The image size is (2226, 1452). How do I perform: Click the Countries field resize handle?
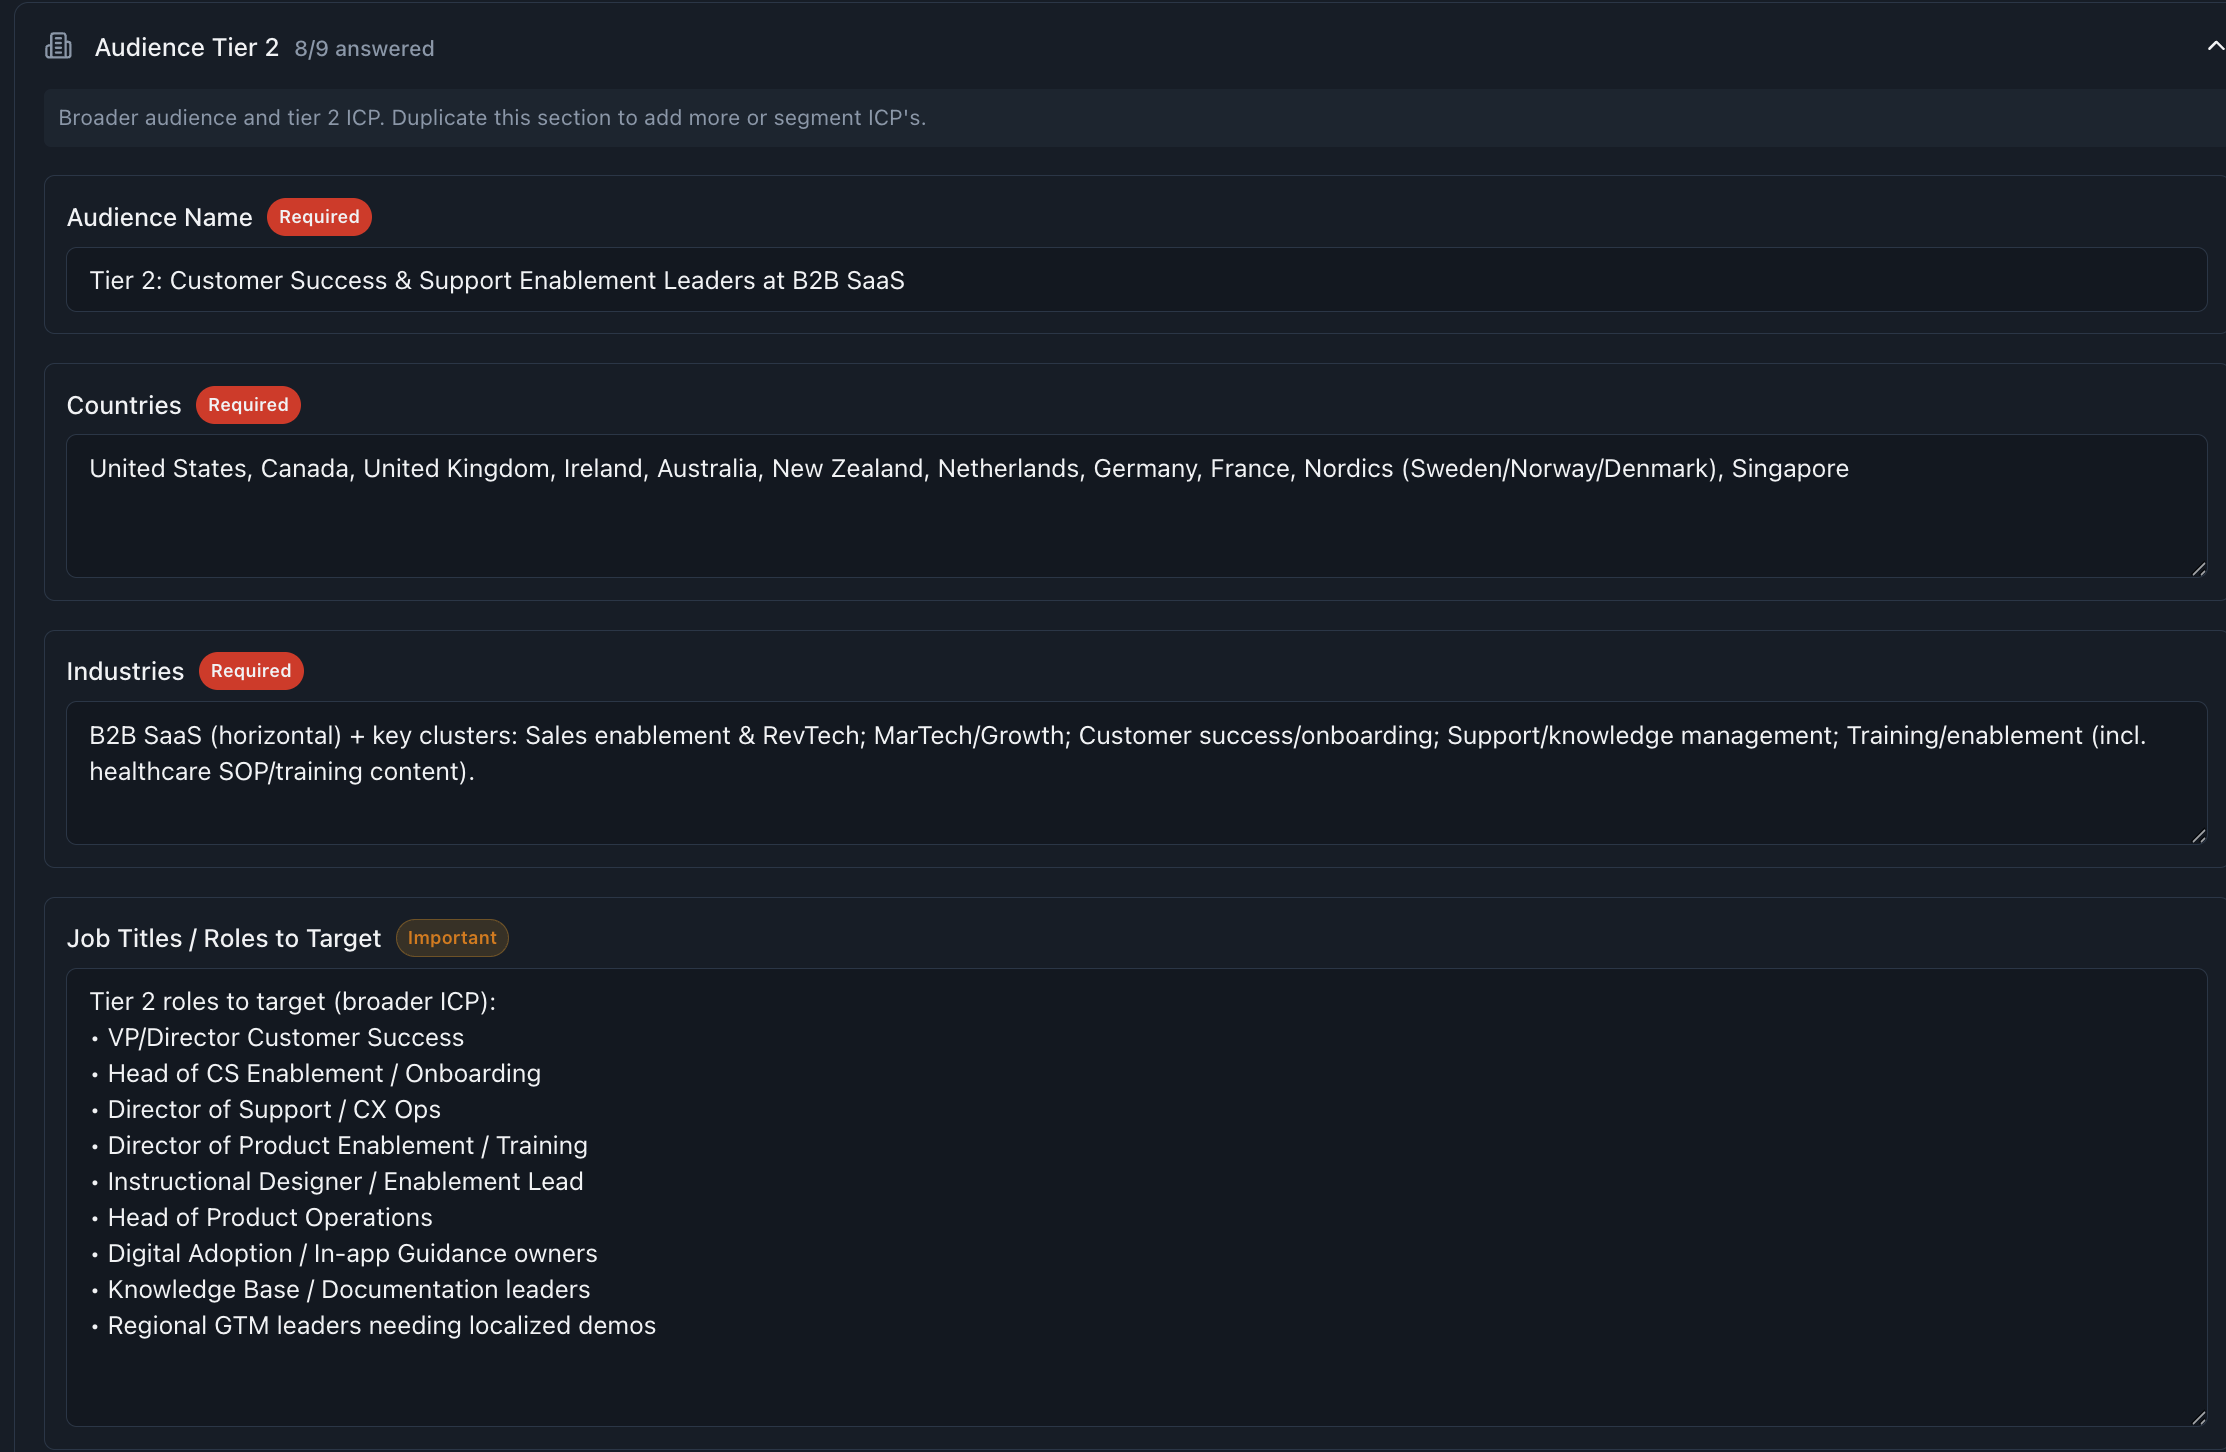2198,569
